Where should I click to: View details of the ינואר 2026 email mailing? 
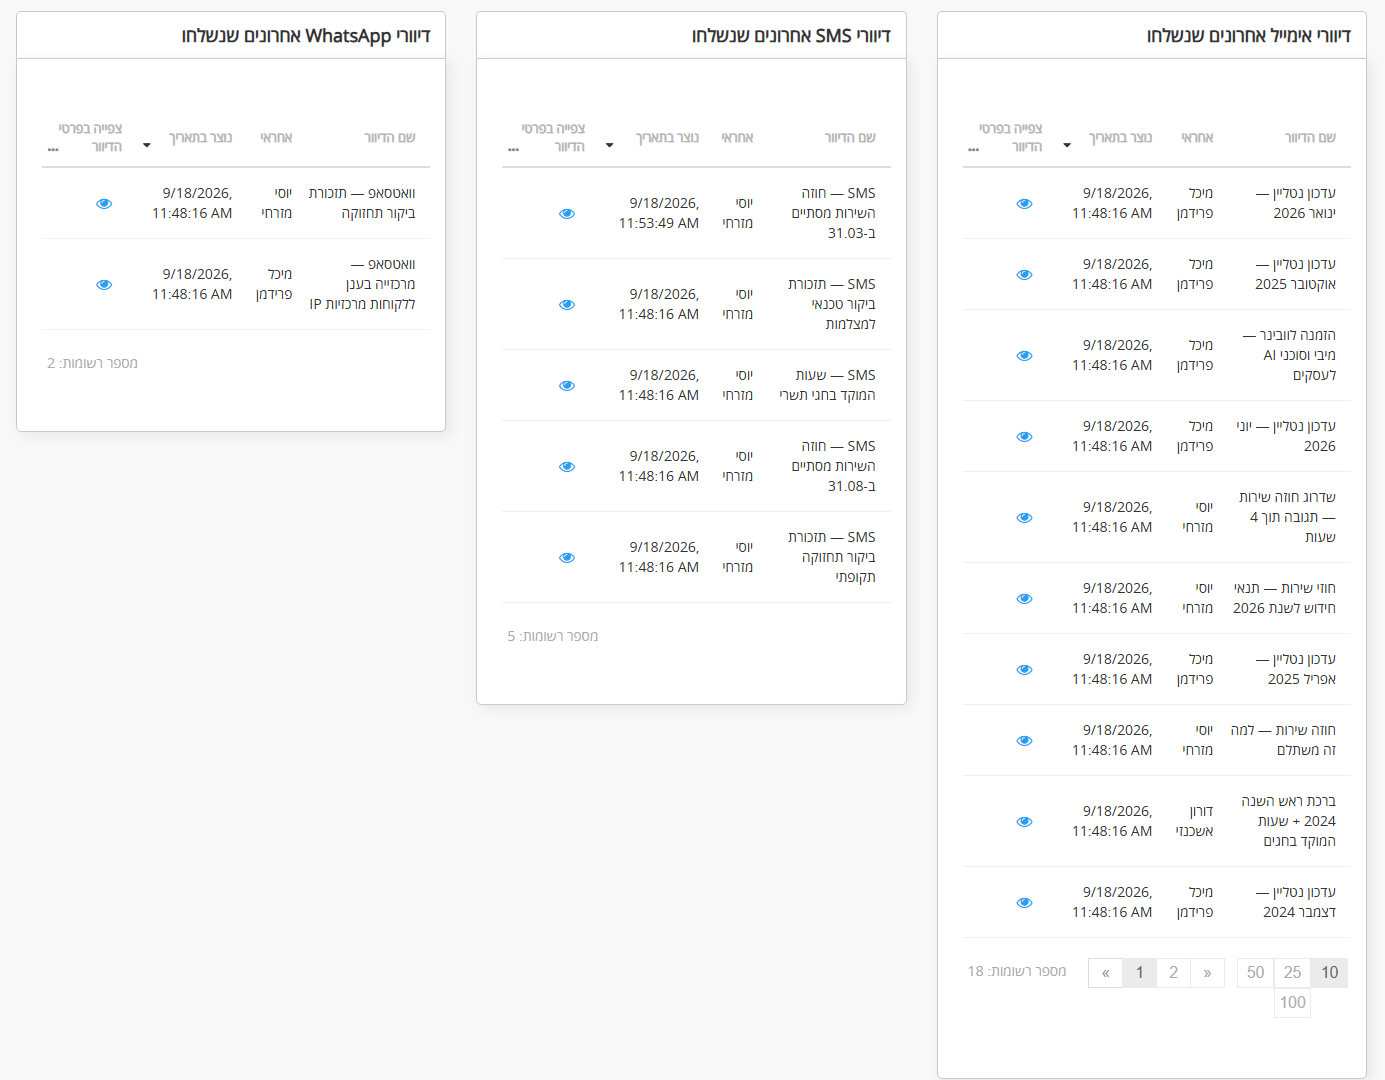click(x=1024, y=204)
